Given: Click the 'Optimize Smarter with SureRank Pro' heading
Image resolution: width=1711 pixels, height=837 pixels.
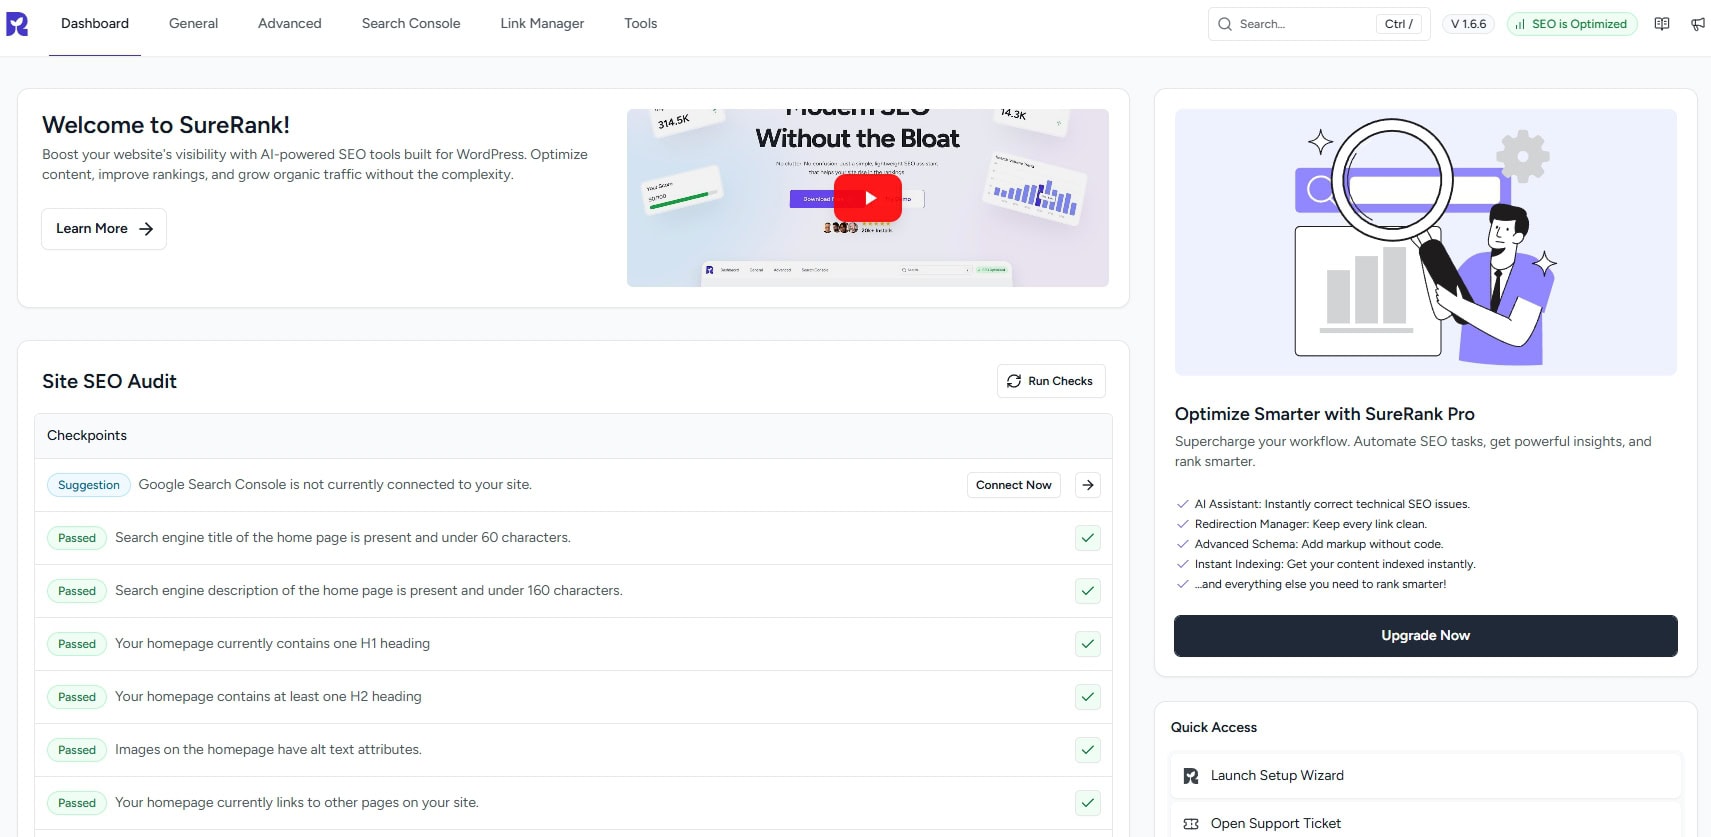Looking at the screenshot, I should (1325, 414).
